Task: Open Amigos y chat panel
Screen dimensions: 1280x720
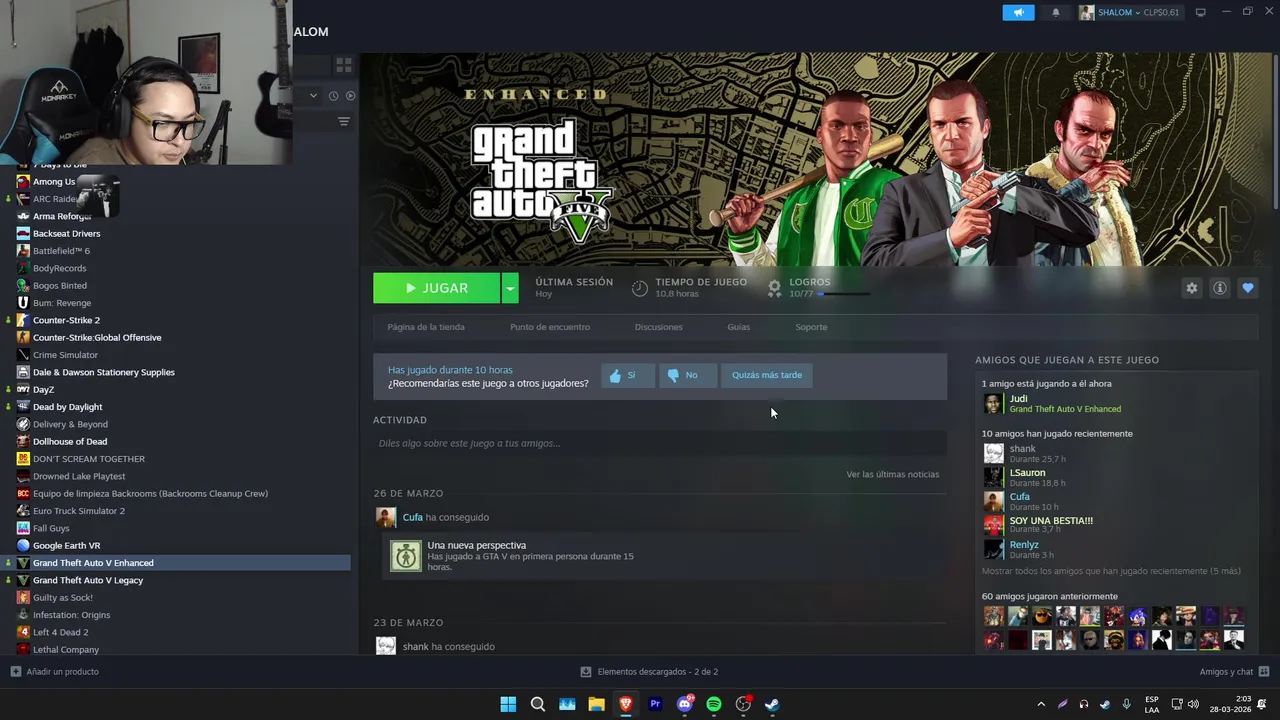Action: point(1234,672)
